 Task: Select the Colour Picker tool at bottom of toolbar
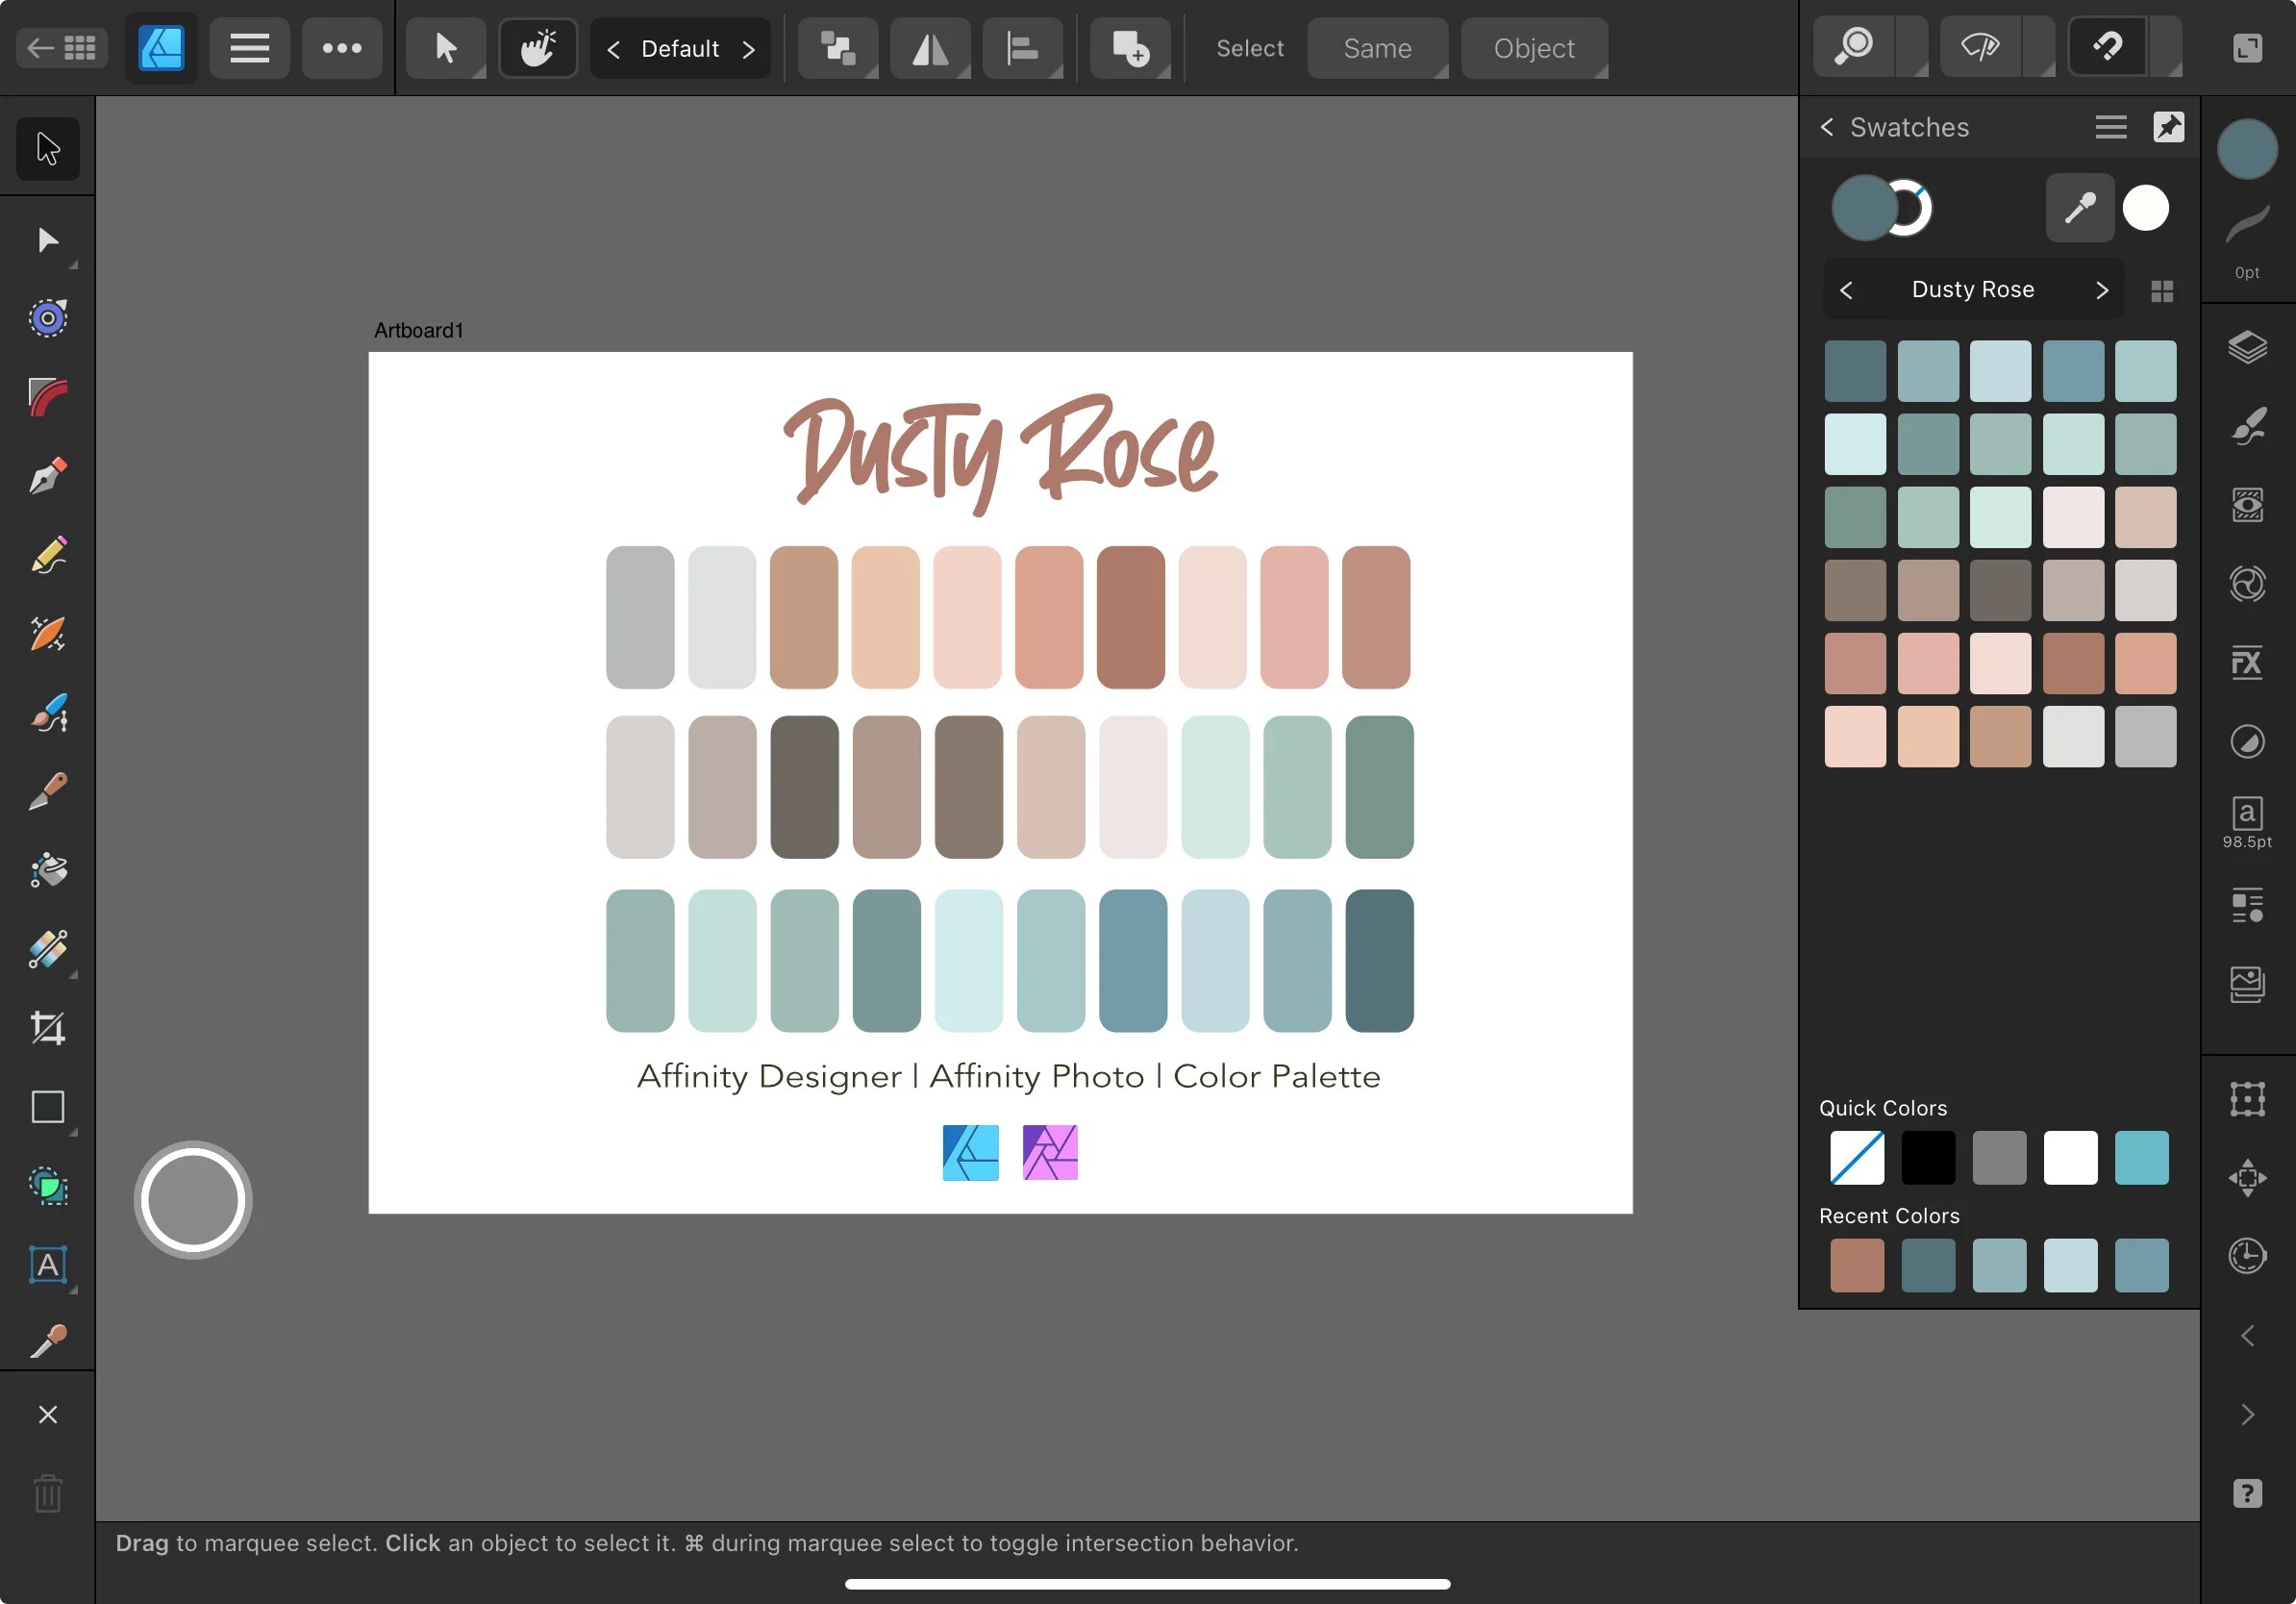coord(48,1340)
